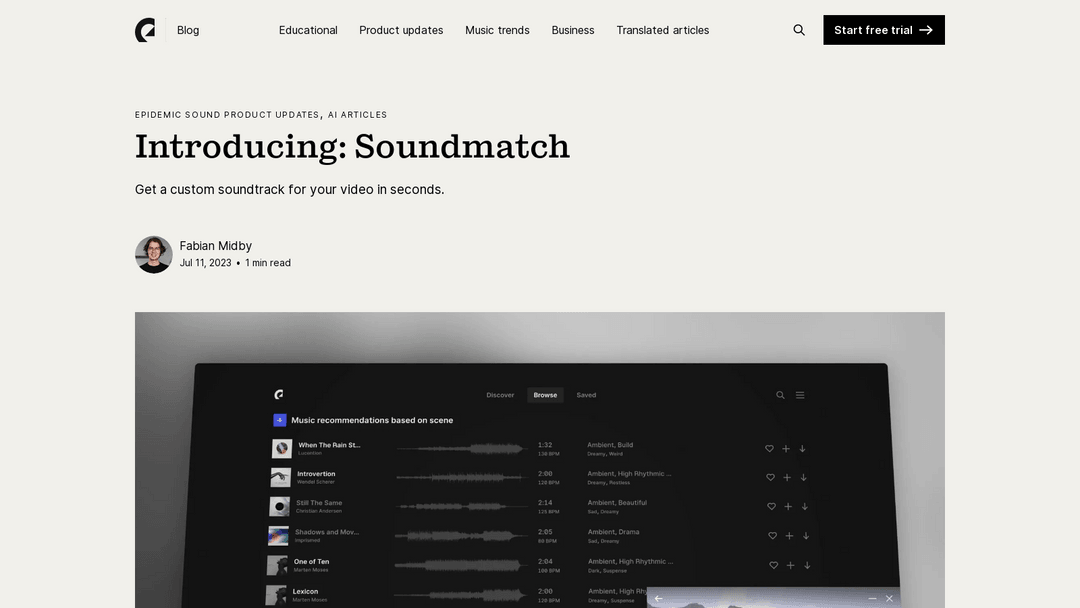Open the Translated articles link
Image resolution: width=1080 pixels, height=608 pixels.
click(662, 30)
